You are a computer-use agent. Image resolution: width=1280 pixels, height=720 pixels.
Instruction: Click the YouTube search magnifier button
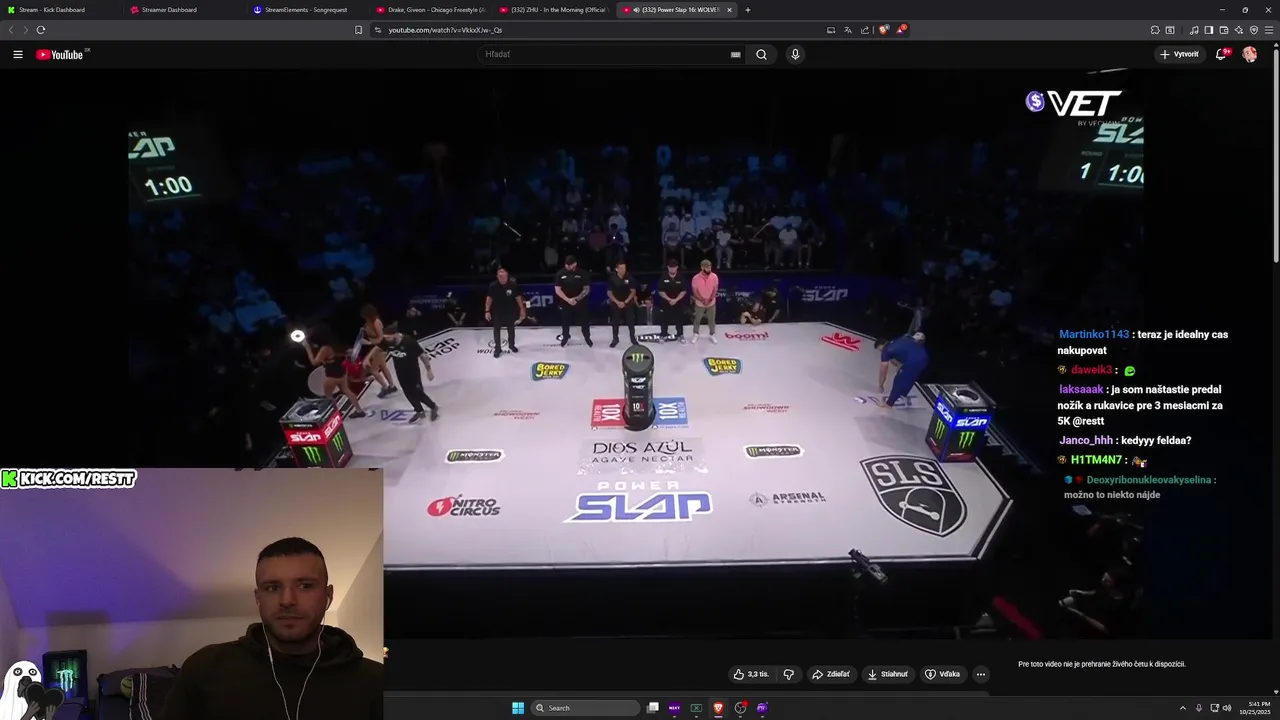(761, 54)
